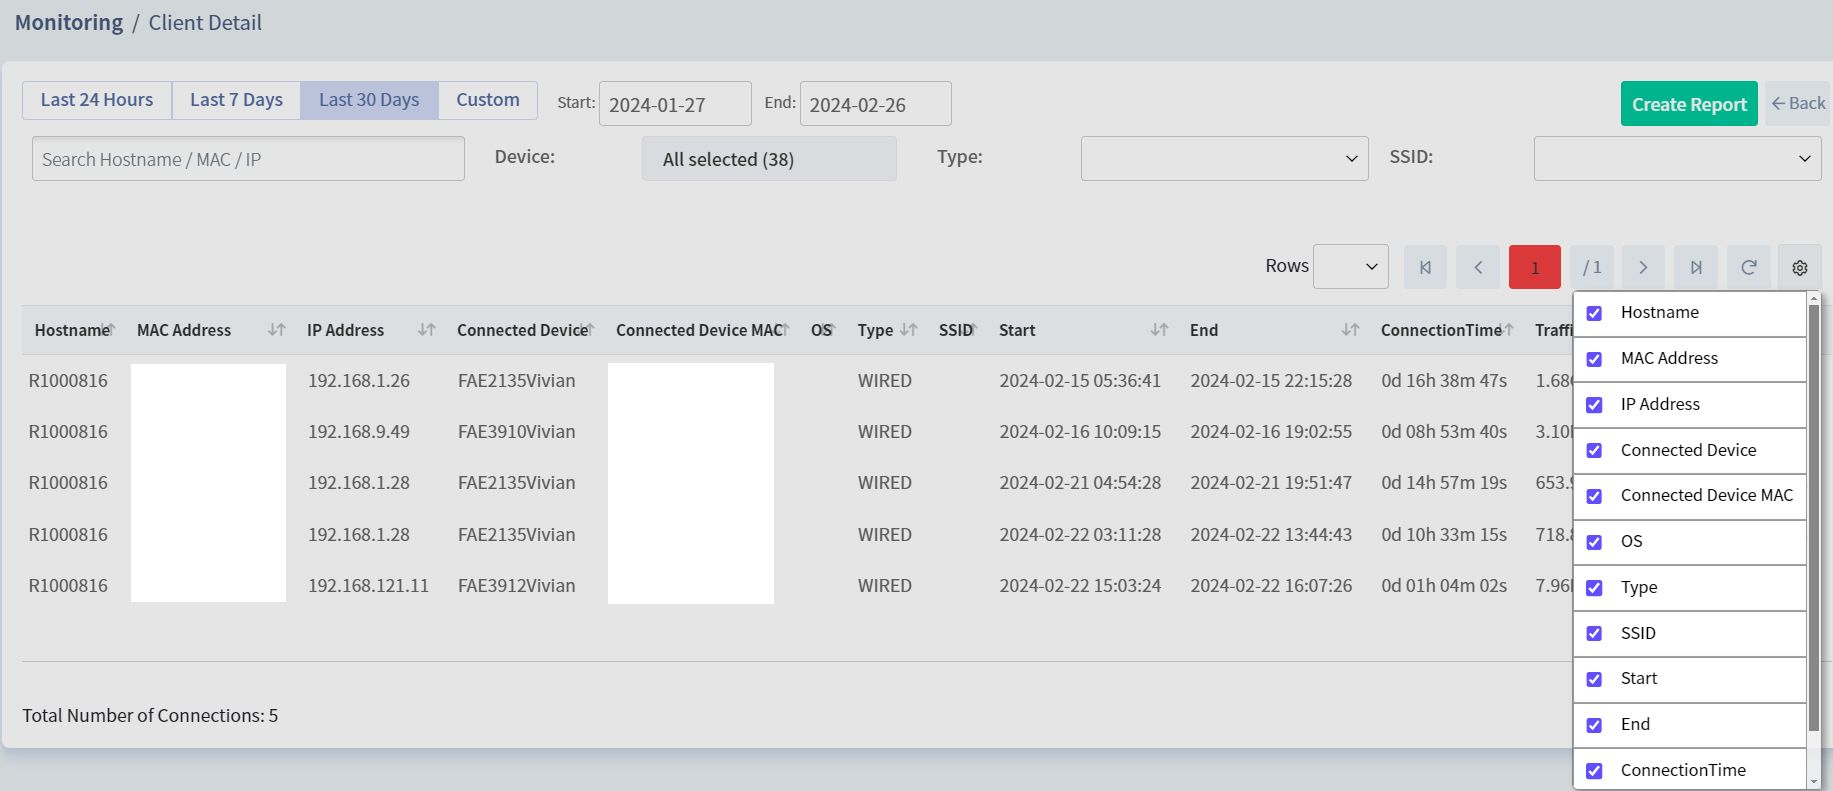1833x791 pixels.
Task: Click Search Hostname / MAC / IP field
Action: [x=248, y=159]
